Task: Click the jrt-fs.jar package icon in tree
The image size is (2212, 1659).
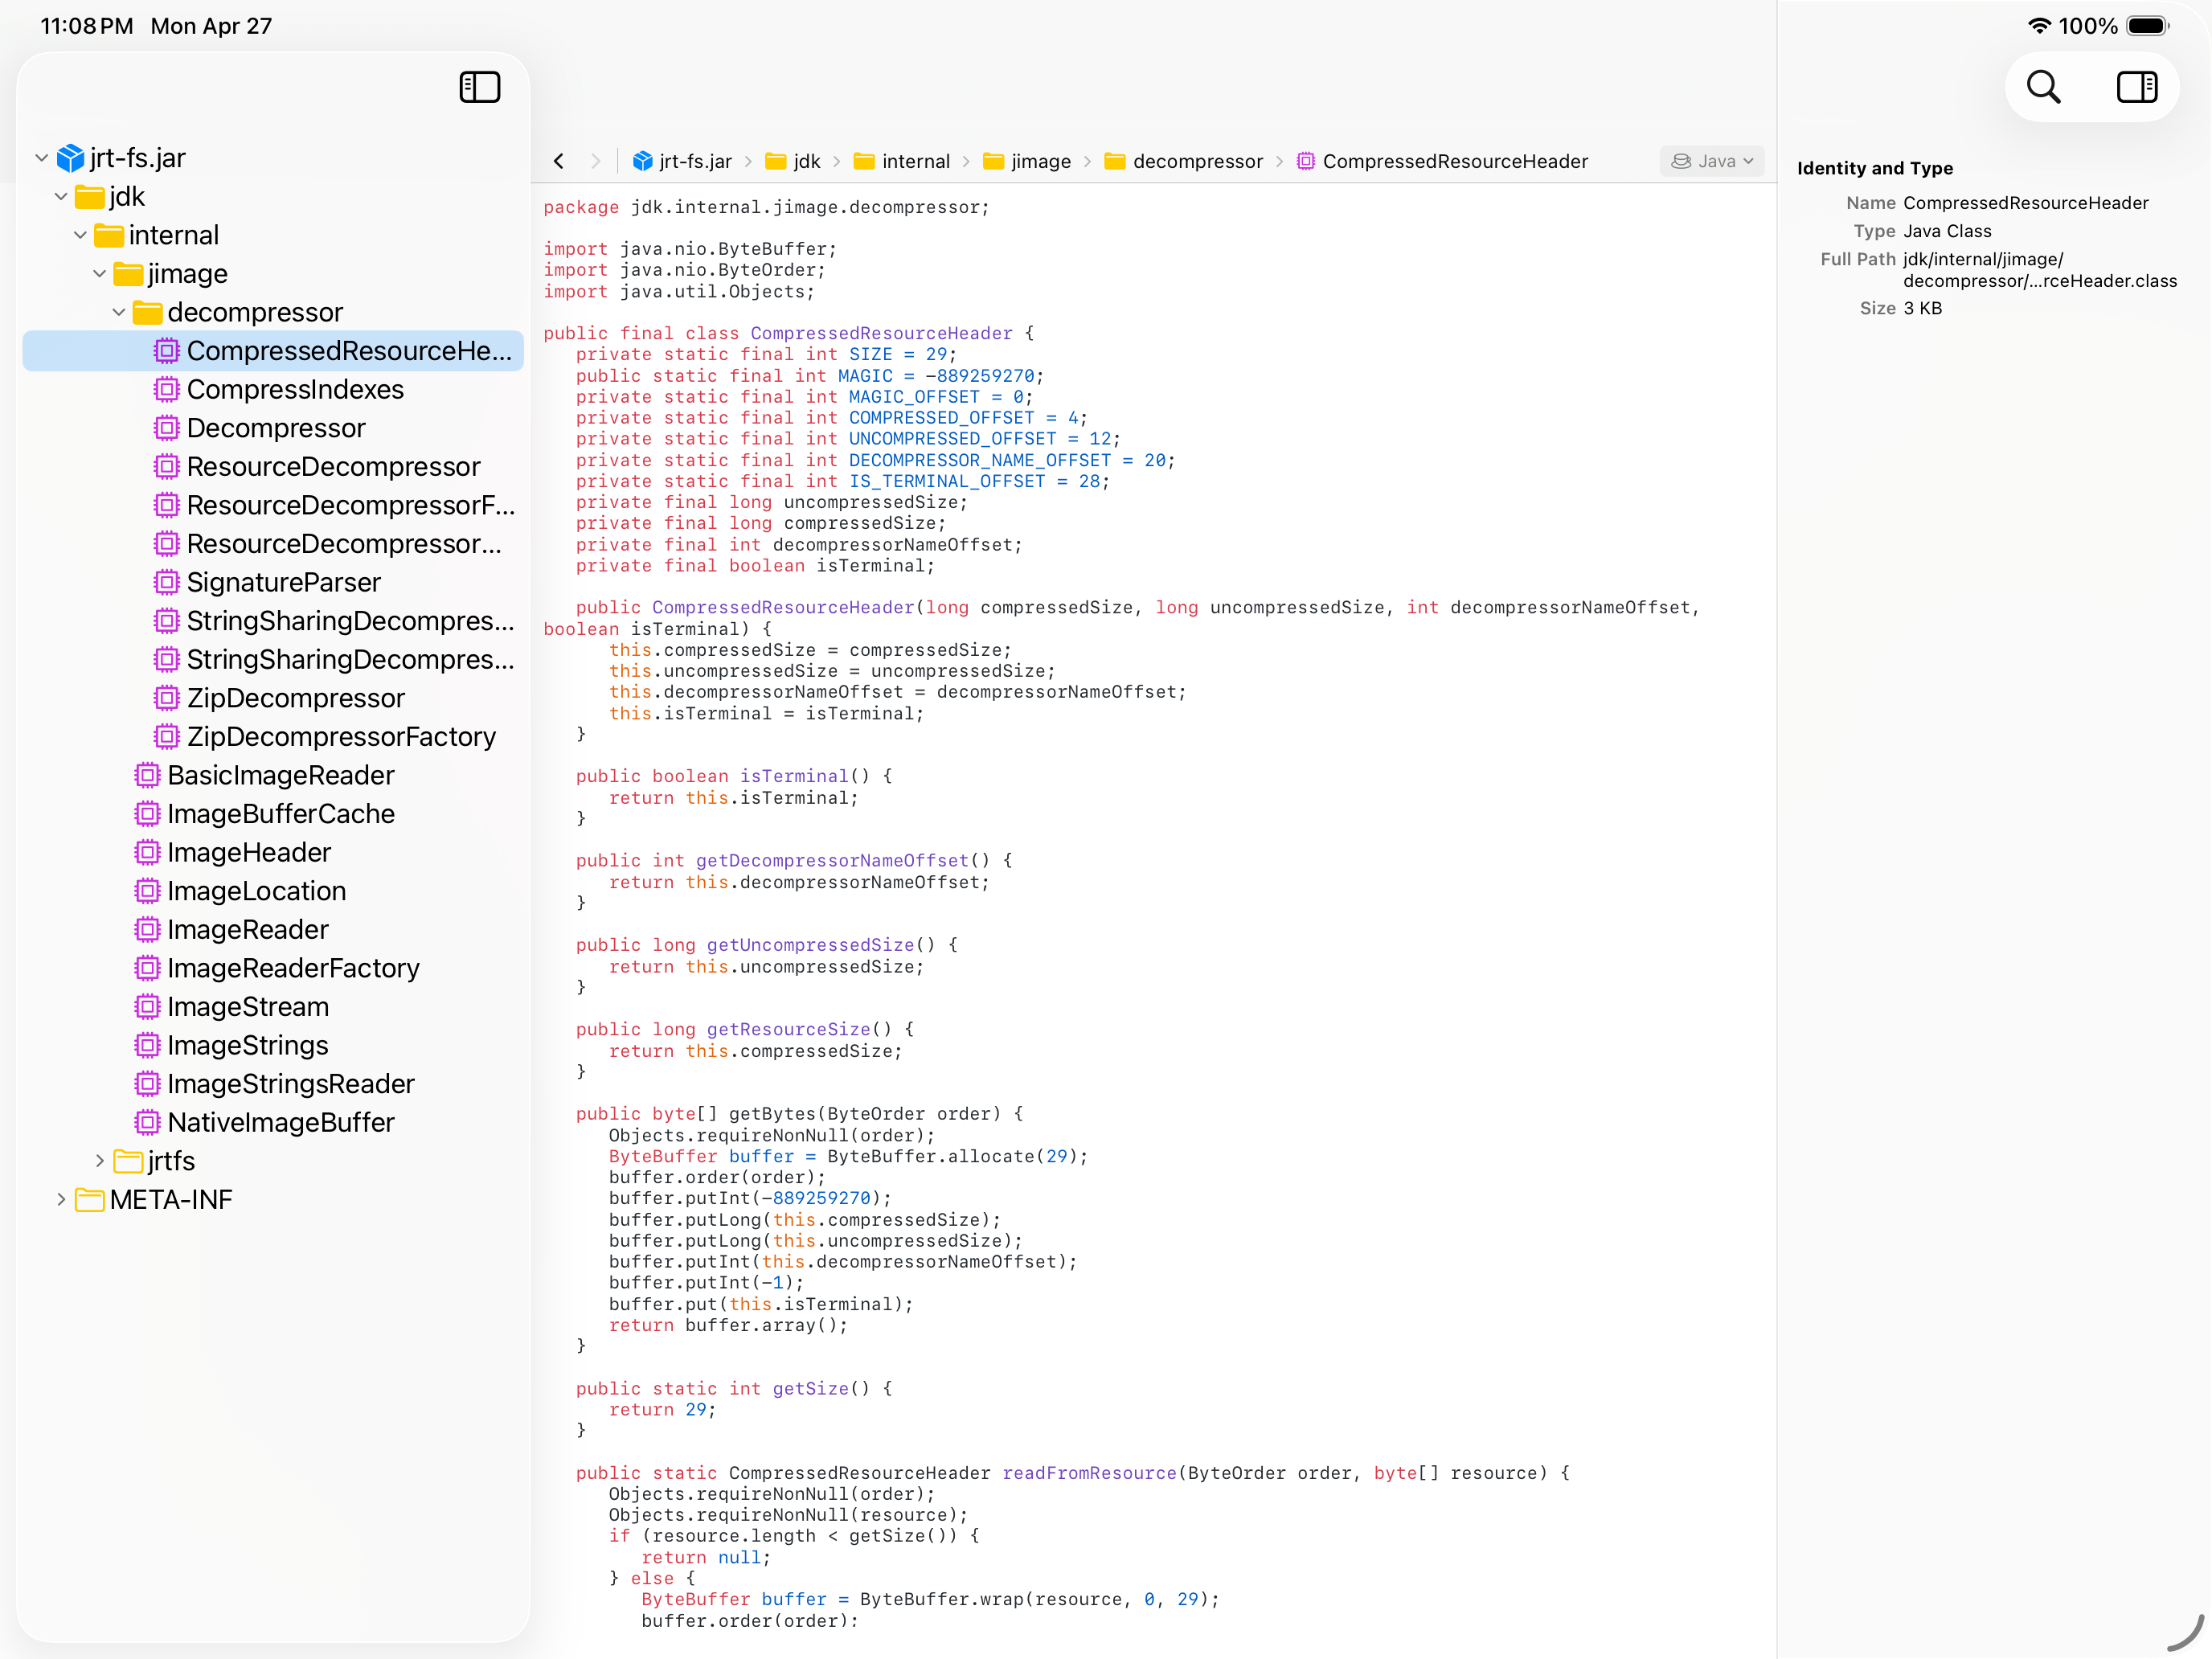Action: 70,158
